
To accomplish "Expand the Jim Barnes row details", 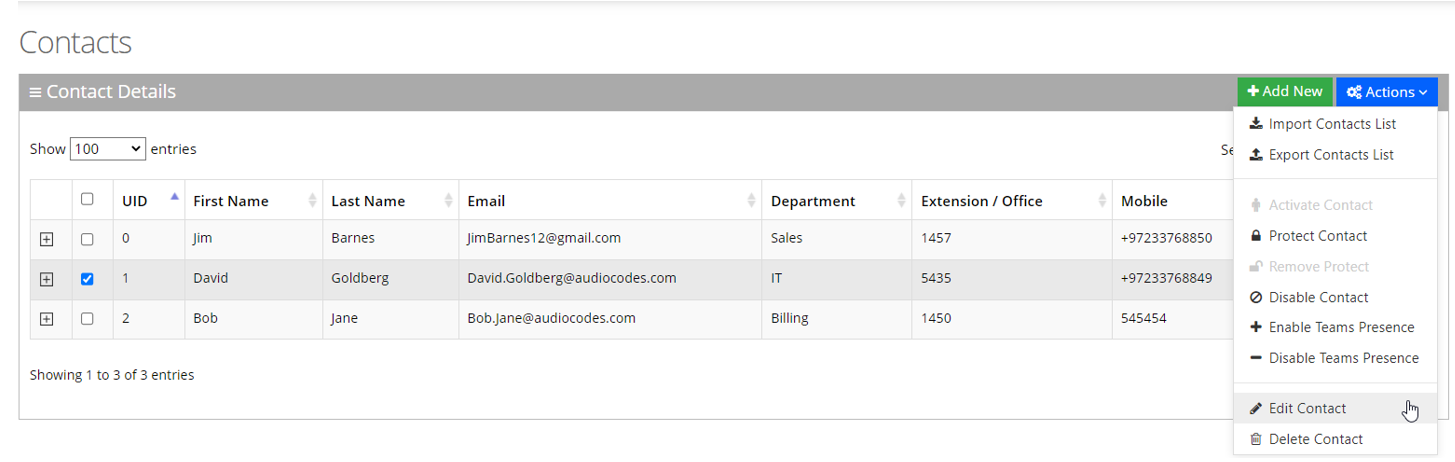I will (x=46, y=240).
